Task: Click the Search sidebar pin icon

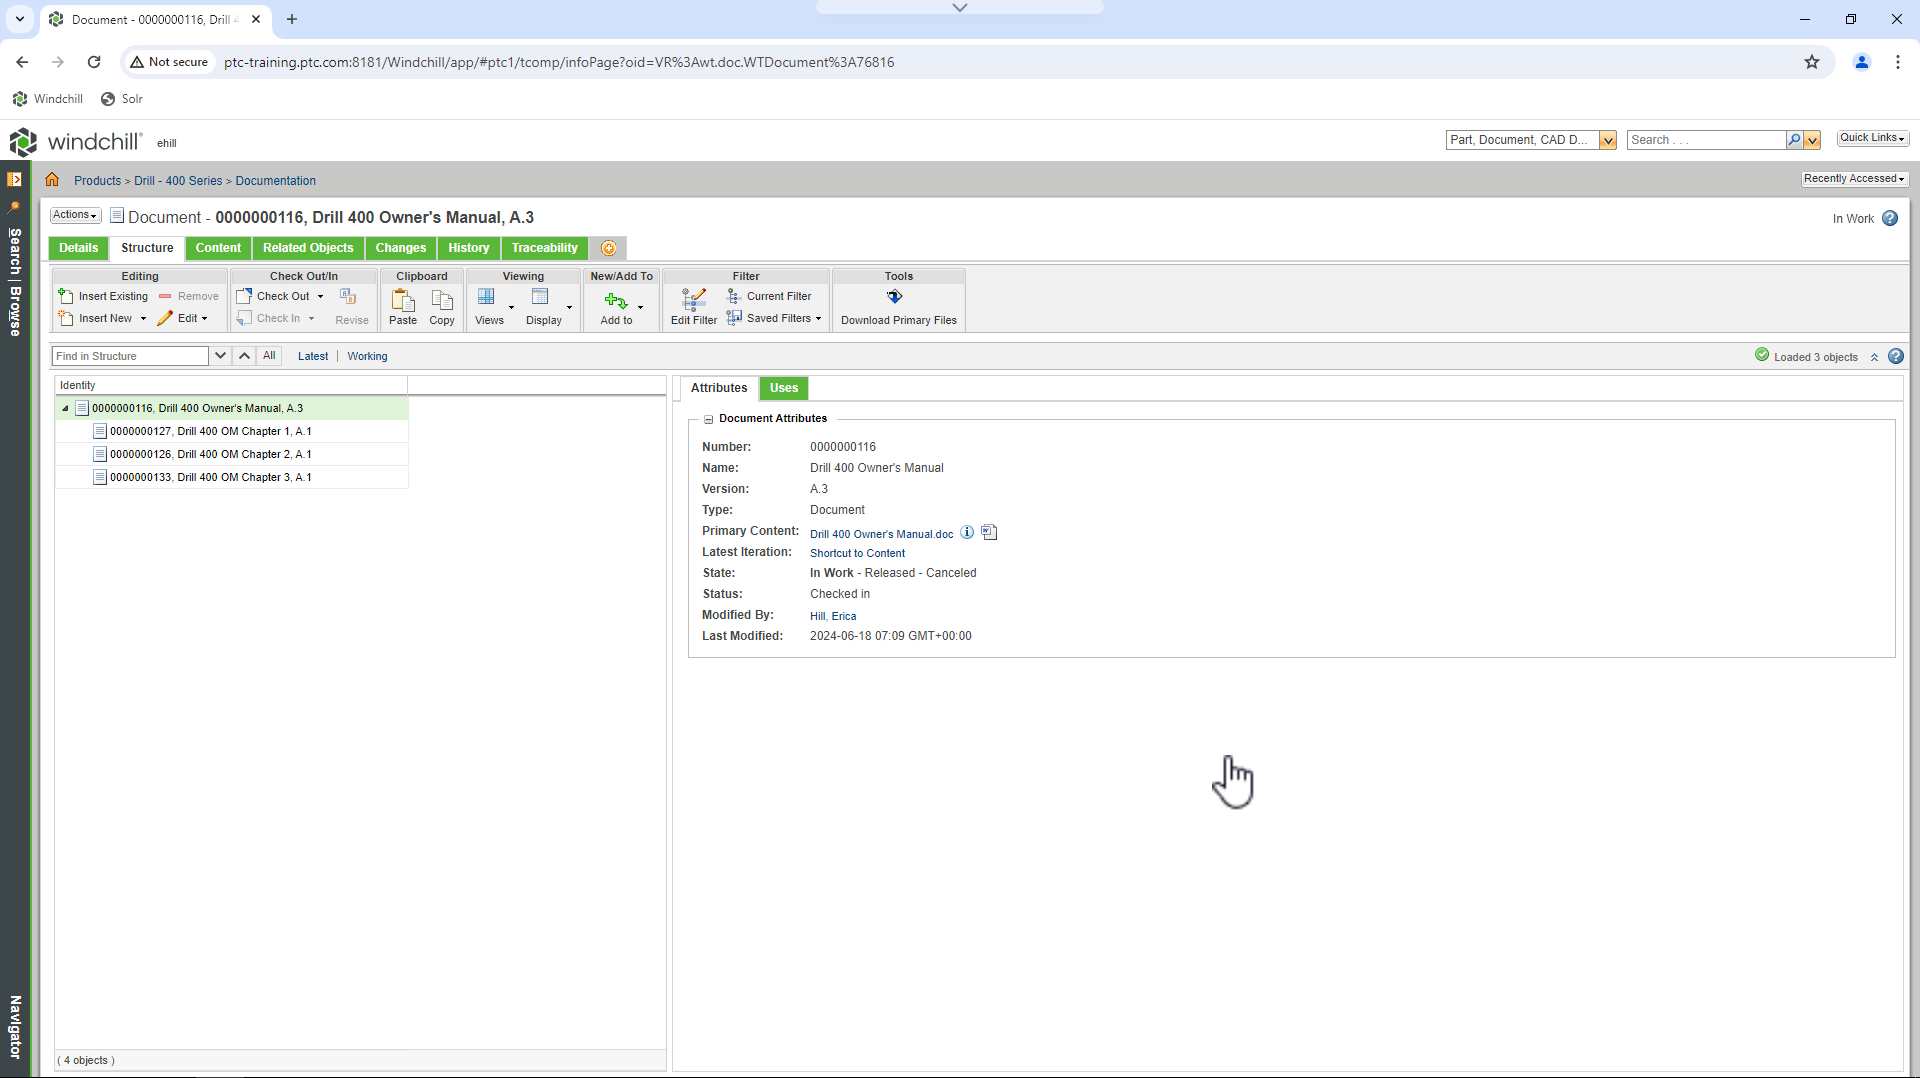Action: point(15,207)
